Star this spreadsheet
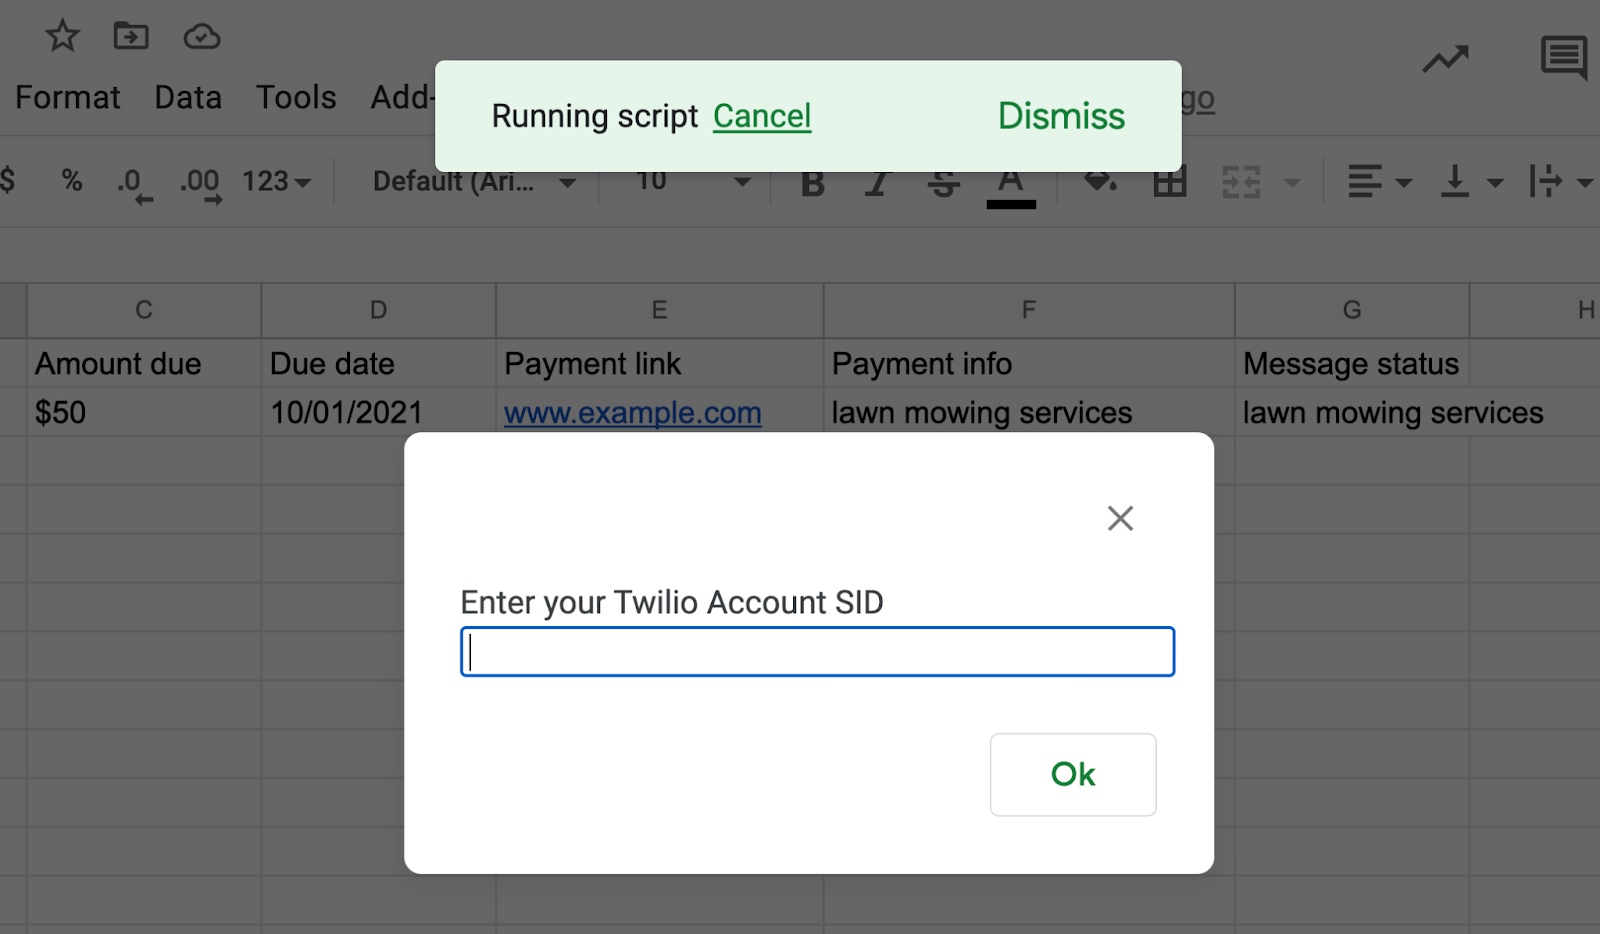The width and height of the screenshot is (1600, 934). [62, 37]
